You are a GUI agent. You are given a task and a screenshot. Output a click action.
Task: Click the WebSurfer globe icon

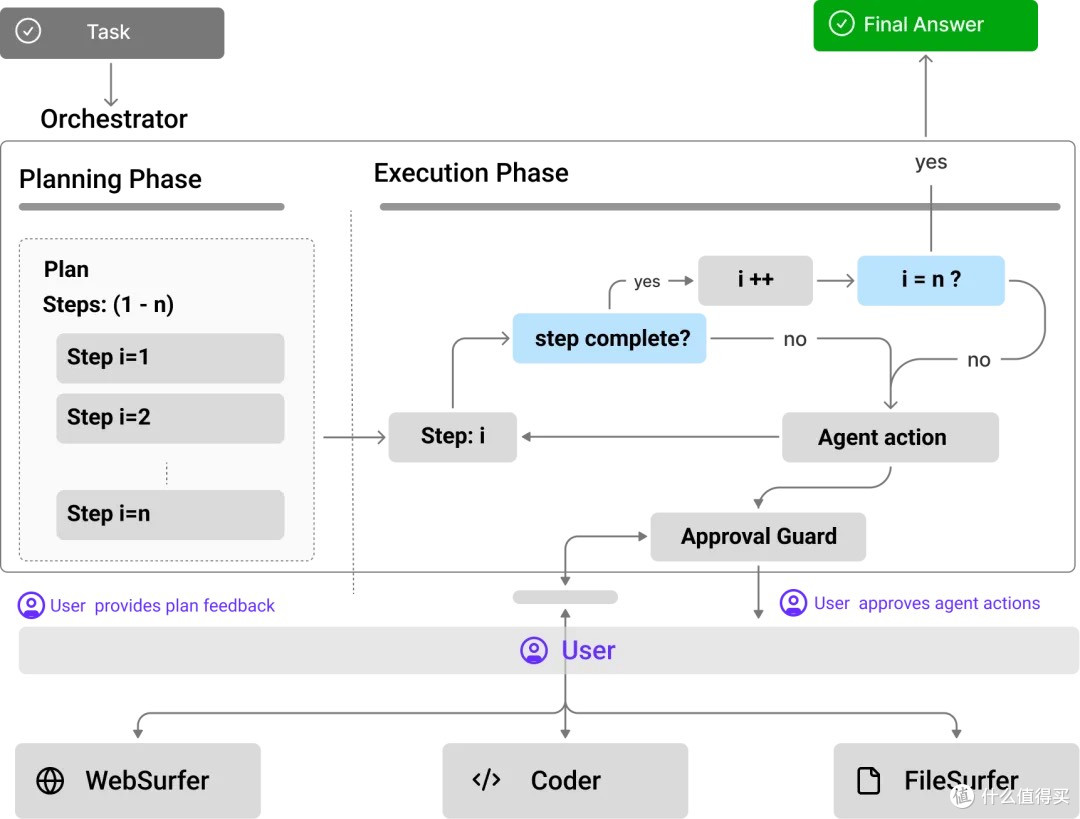(50, 781)
